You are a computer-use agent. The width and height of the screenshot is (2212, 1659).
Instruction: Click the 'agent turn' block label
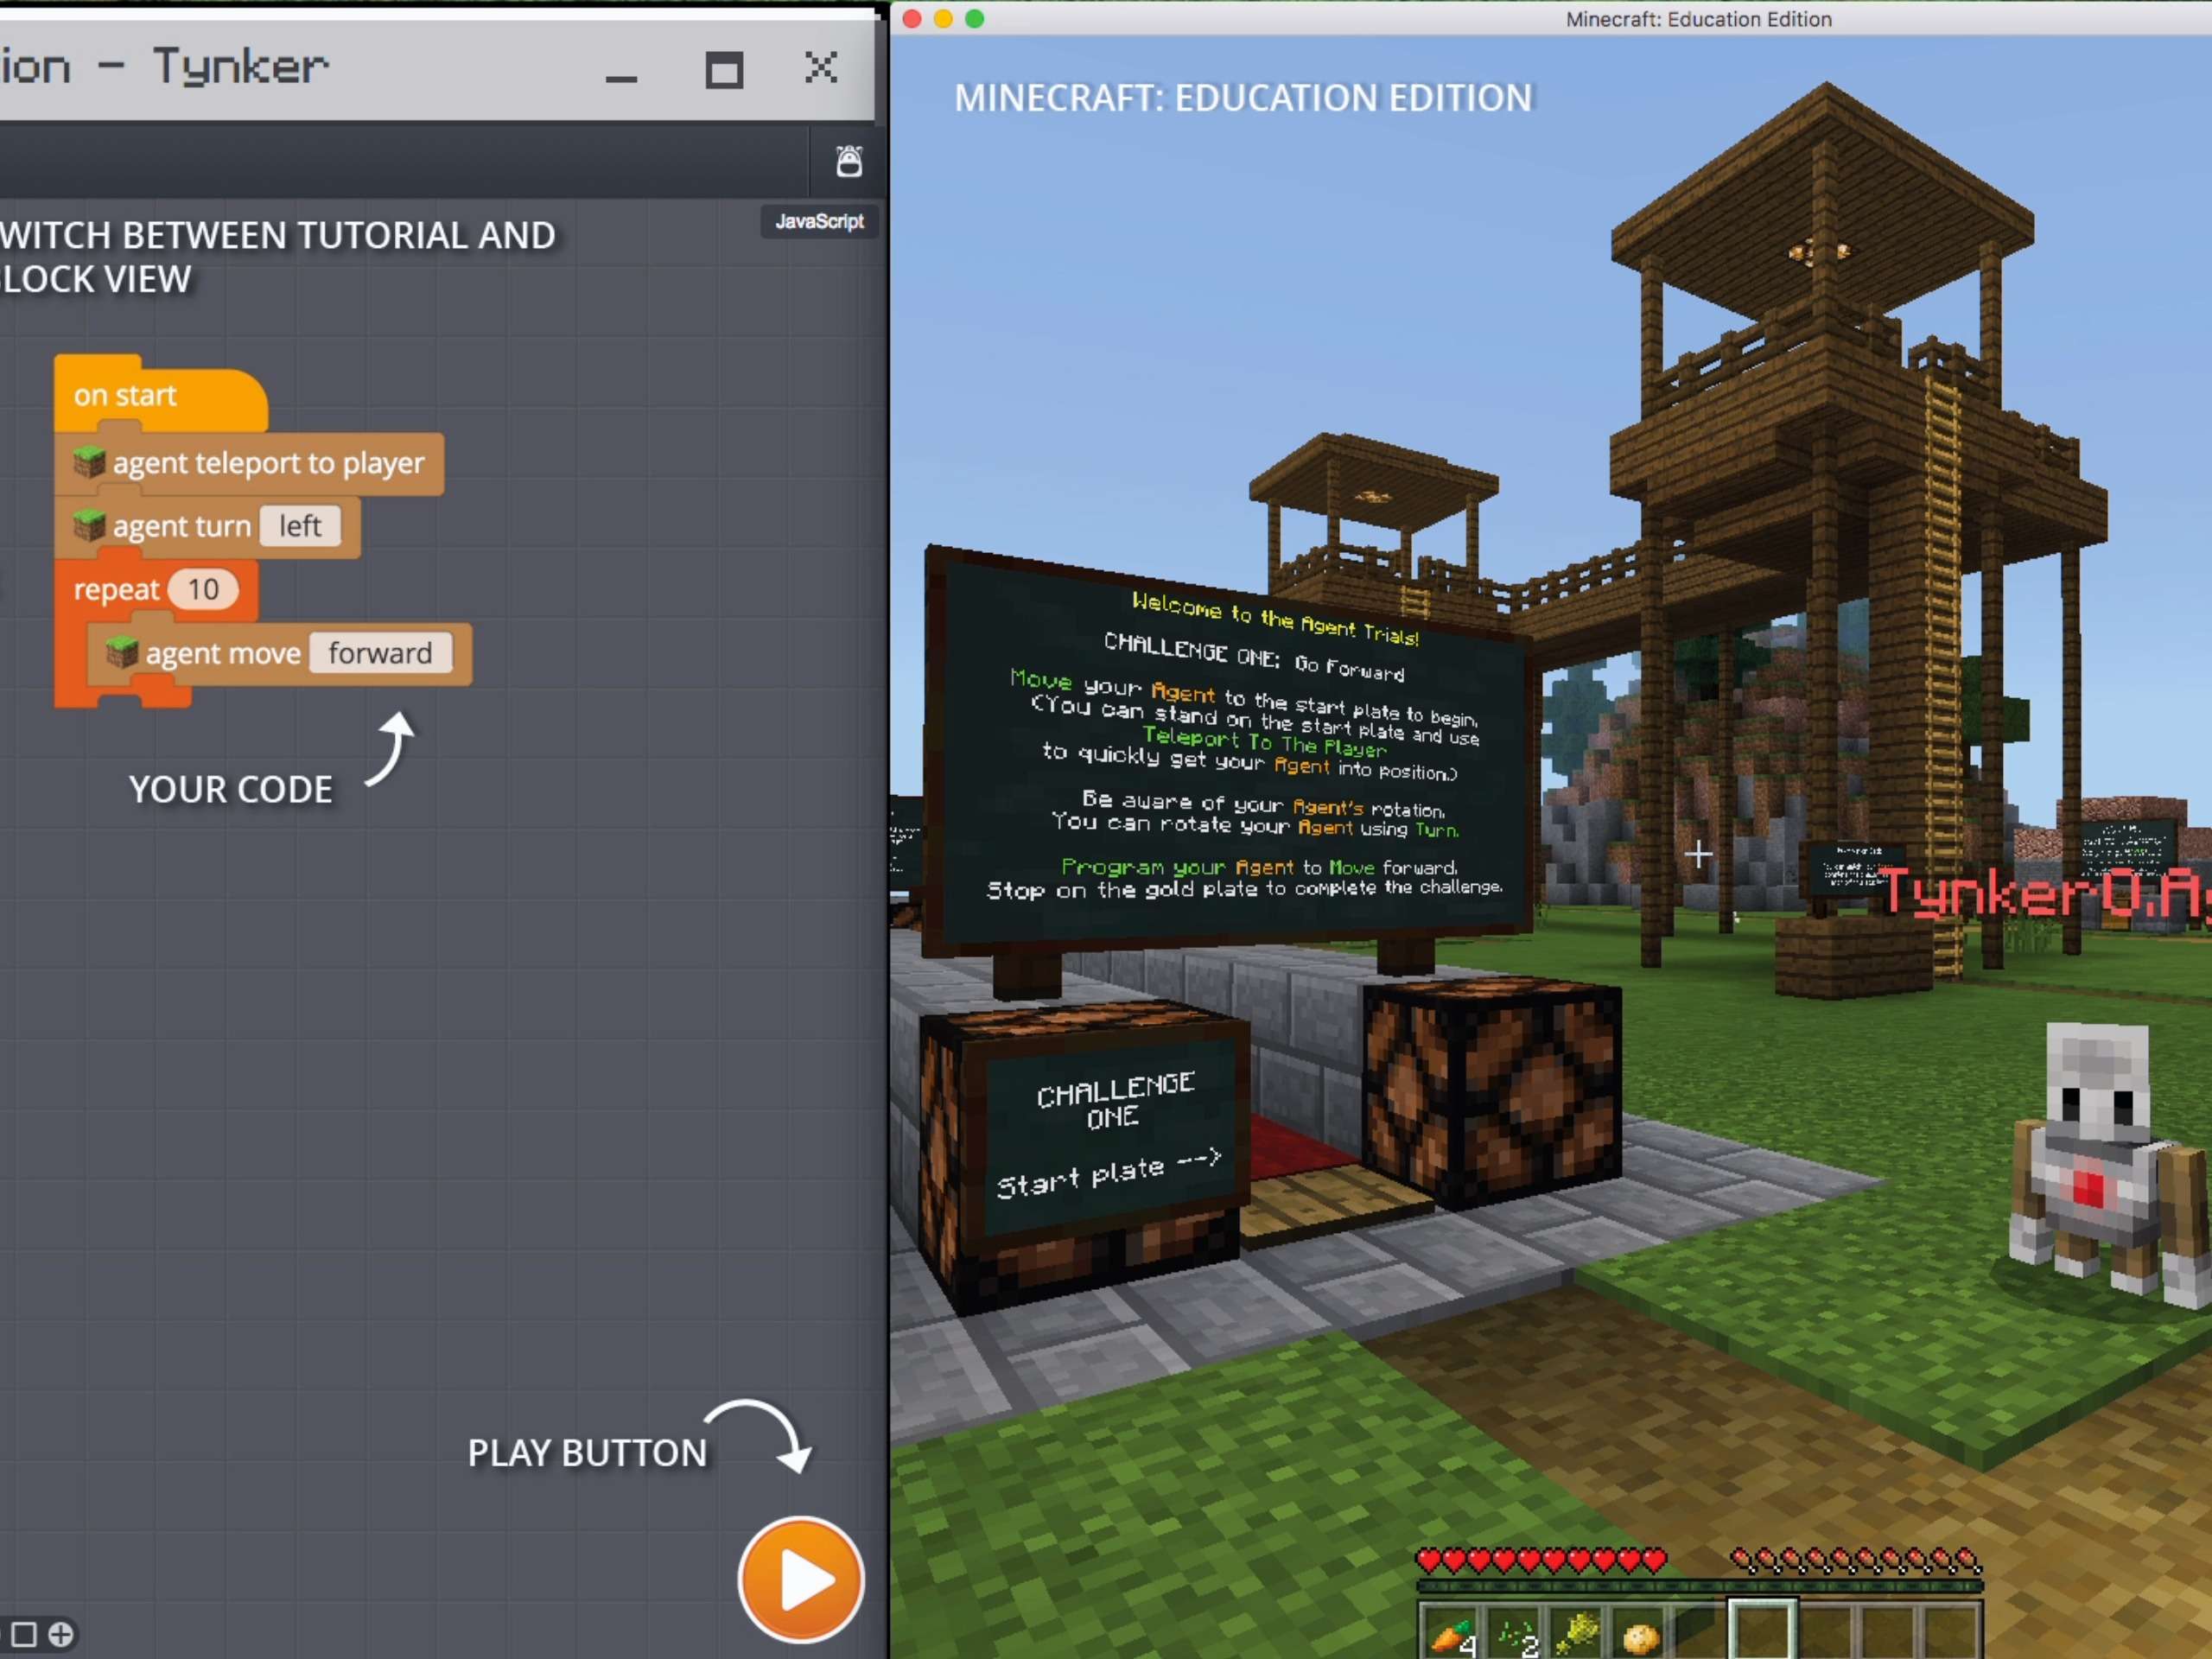click(182, 526)
